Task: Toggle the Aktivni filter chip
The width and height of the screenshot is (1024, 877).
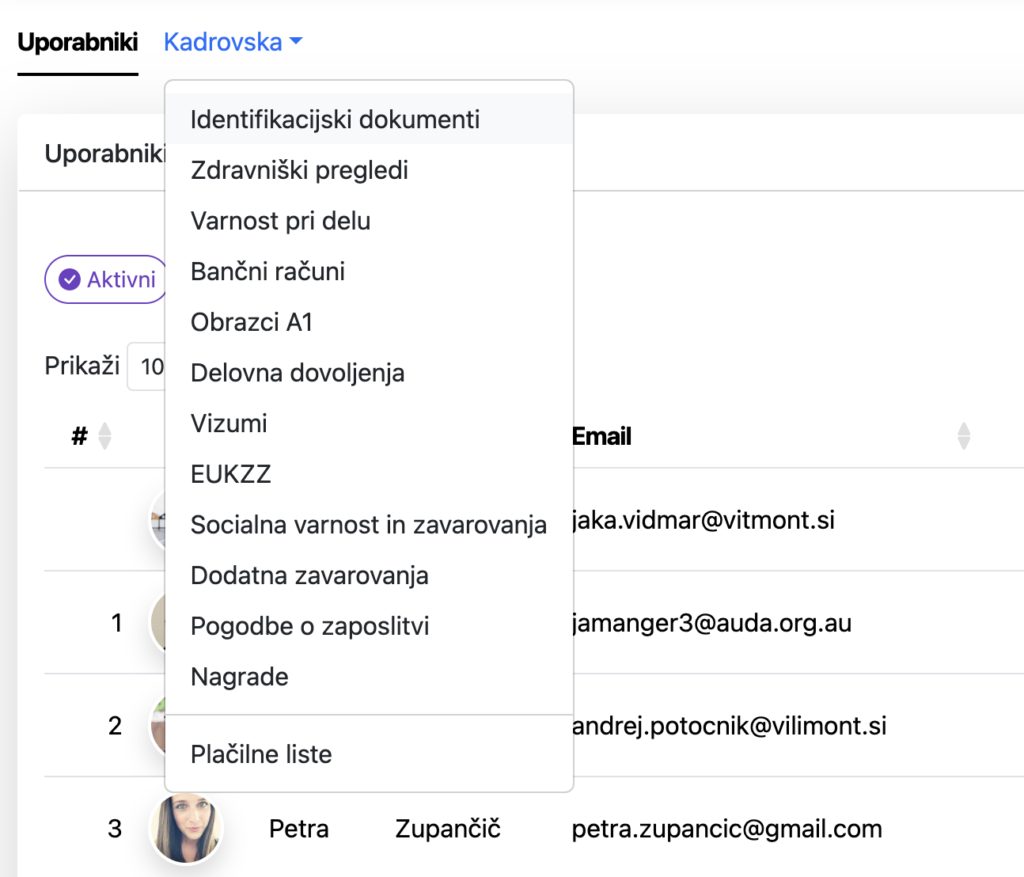Action: (107, 280)
